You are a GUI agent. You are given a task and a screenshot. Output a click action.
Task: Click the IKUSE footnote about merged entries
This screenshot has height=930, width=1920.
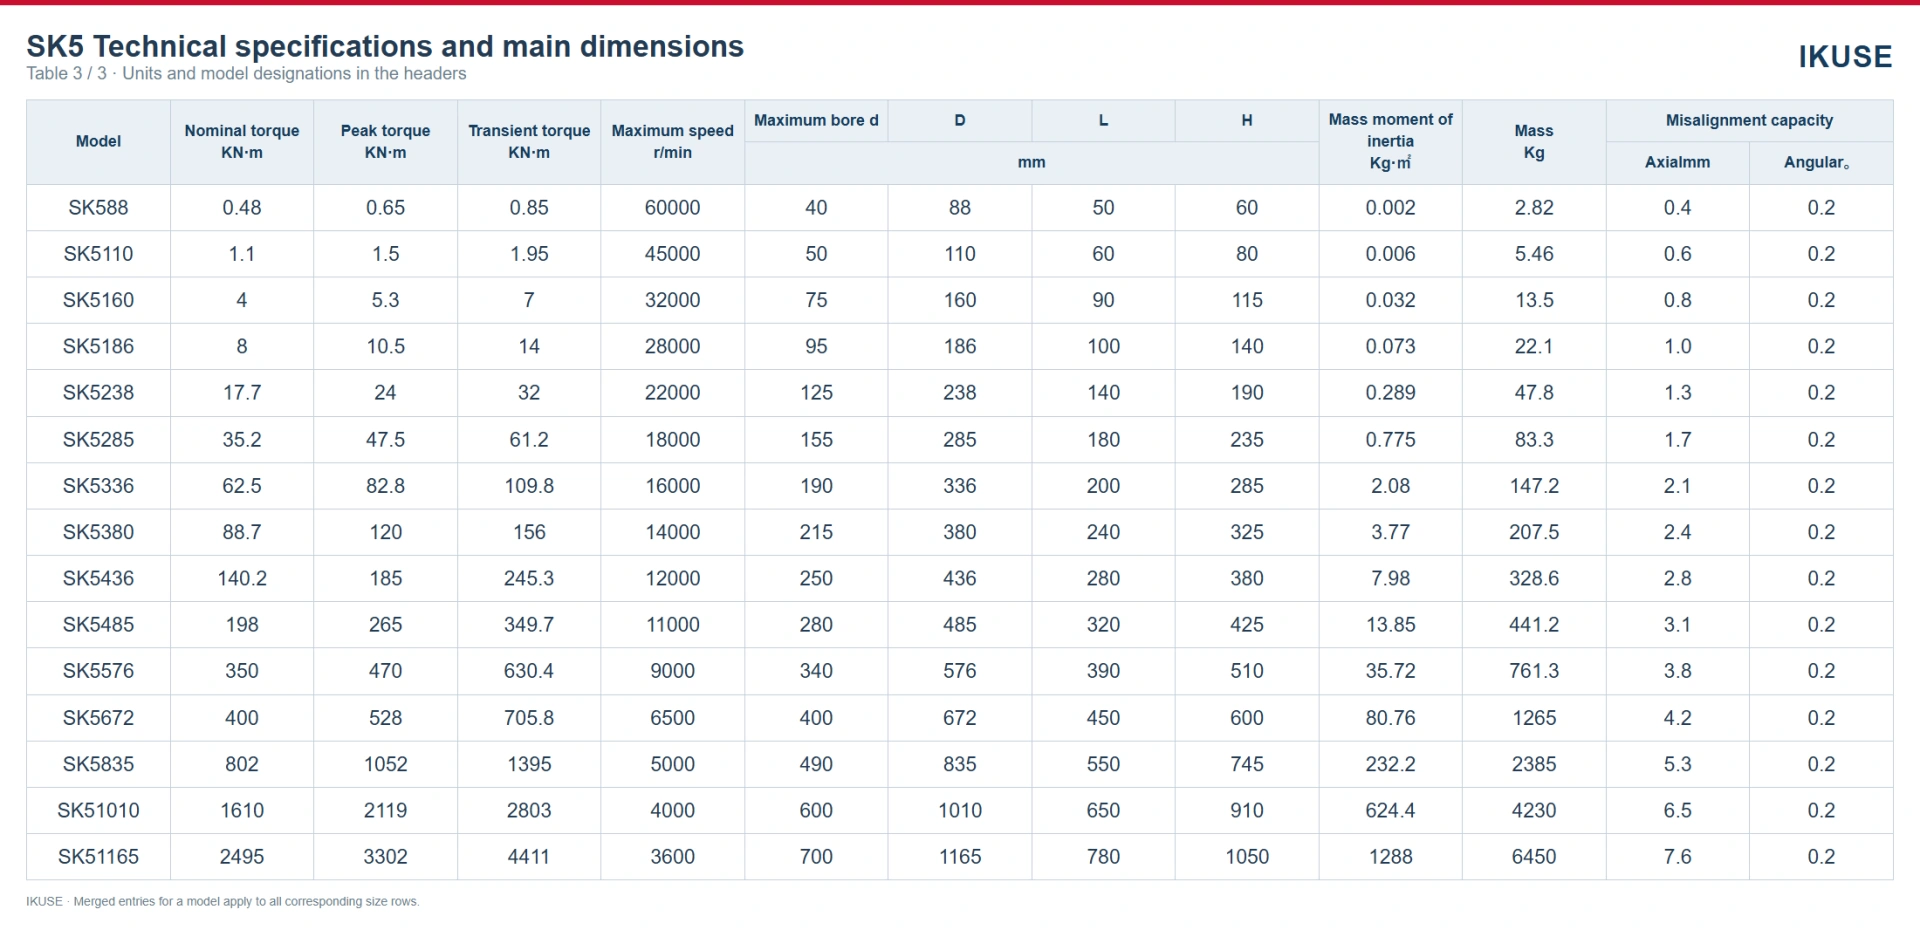click(223, 901)
